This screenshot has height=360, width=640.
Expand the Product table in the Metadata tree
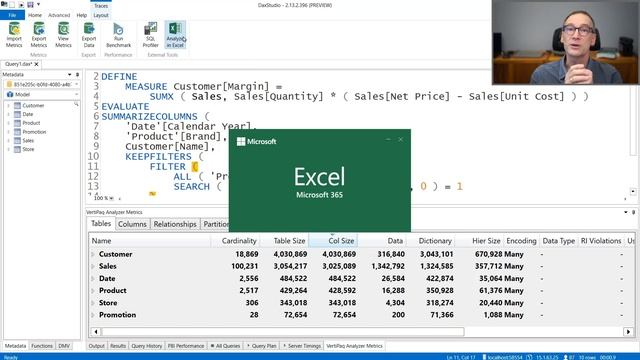(x=9, y=123)
